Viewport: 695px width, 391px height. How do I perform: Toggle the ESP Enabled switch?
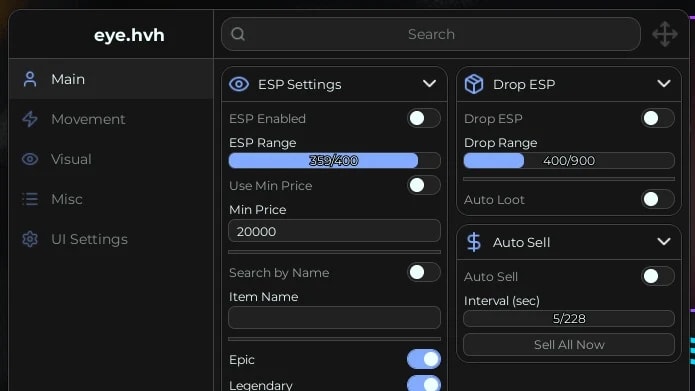(x=424, y=118)
